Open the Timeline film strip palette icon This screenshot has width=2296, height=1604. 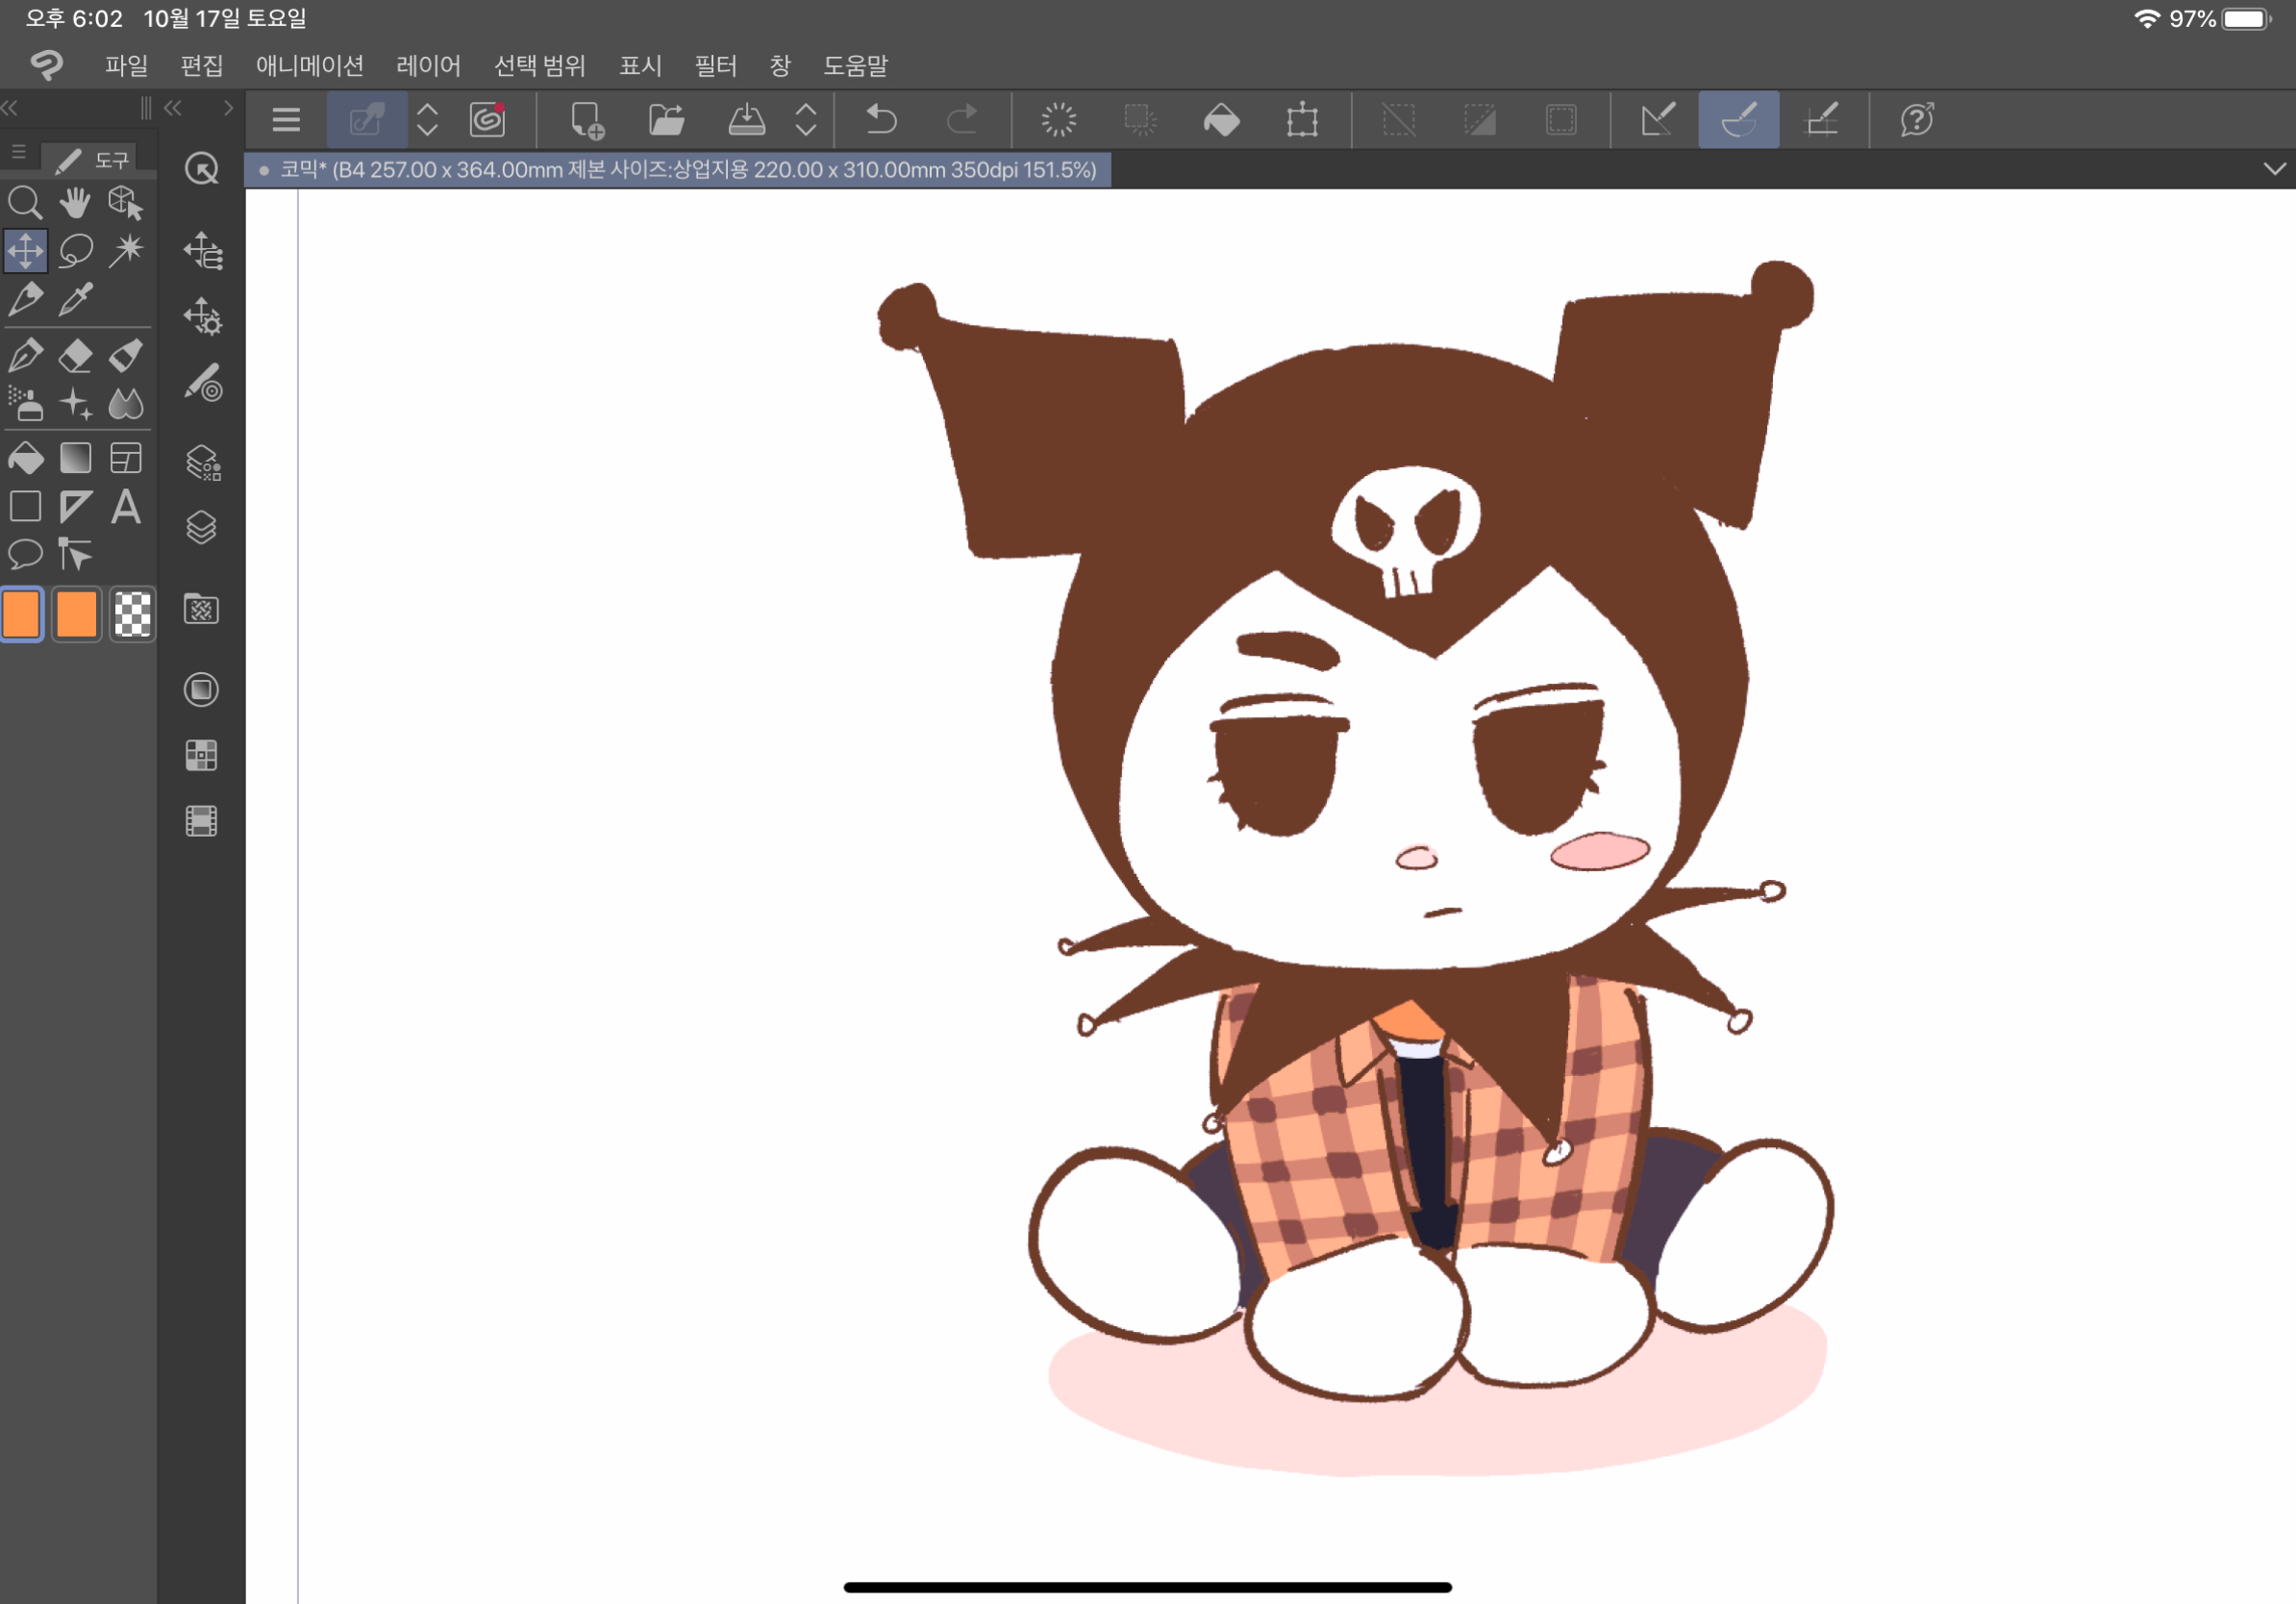(x=202, y=821)
